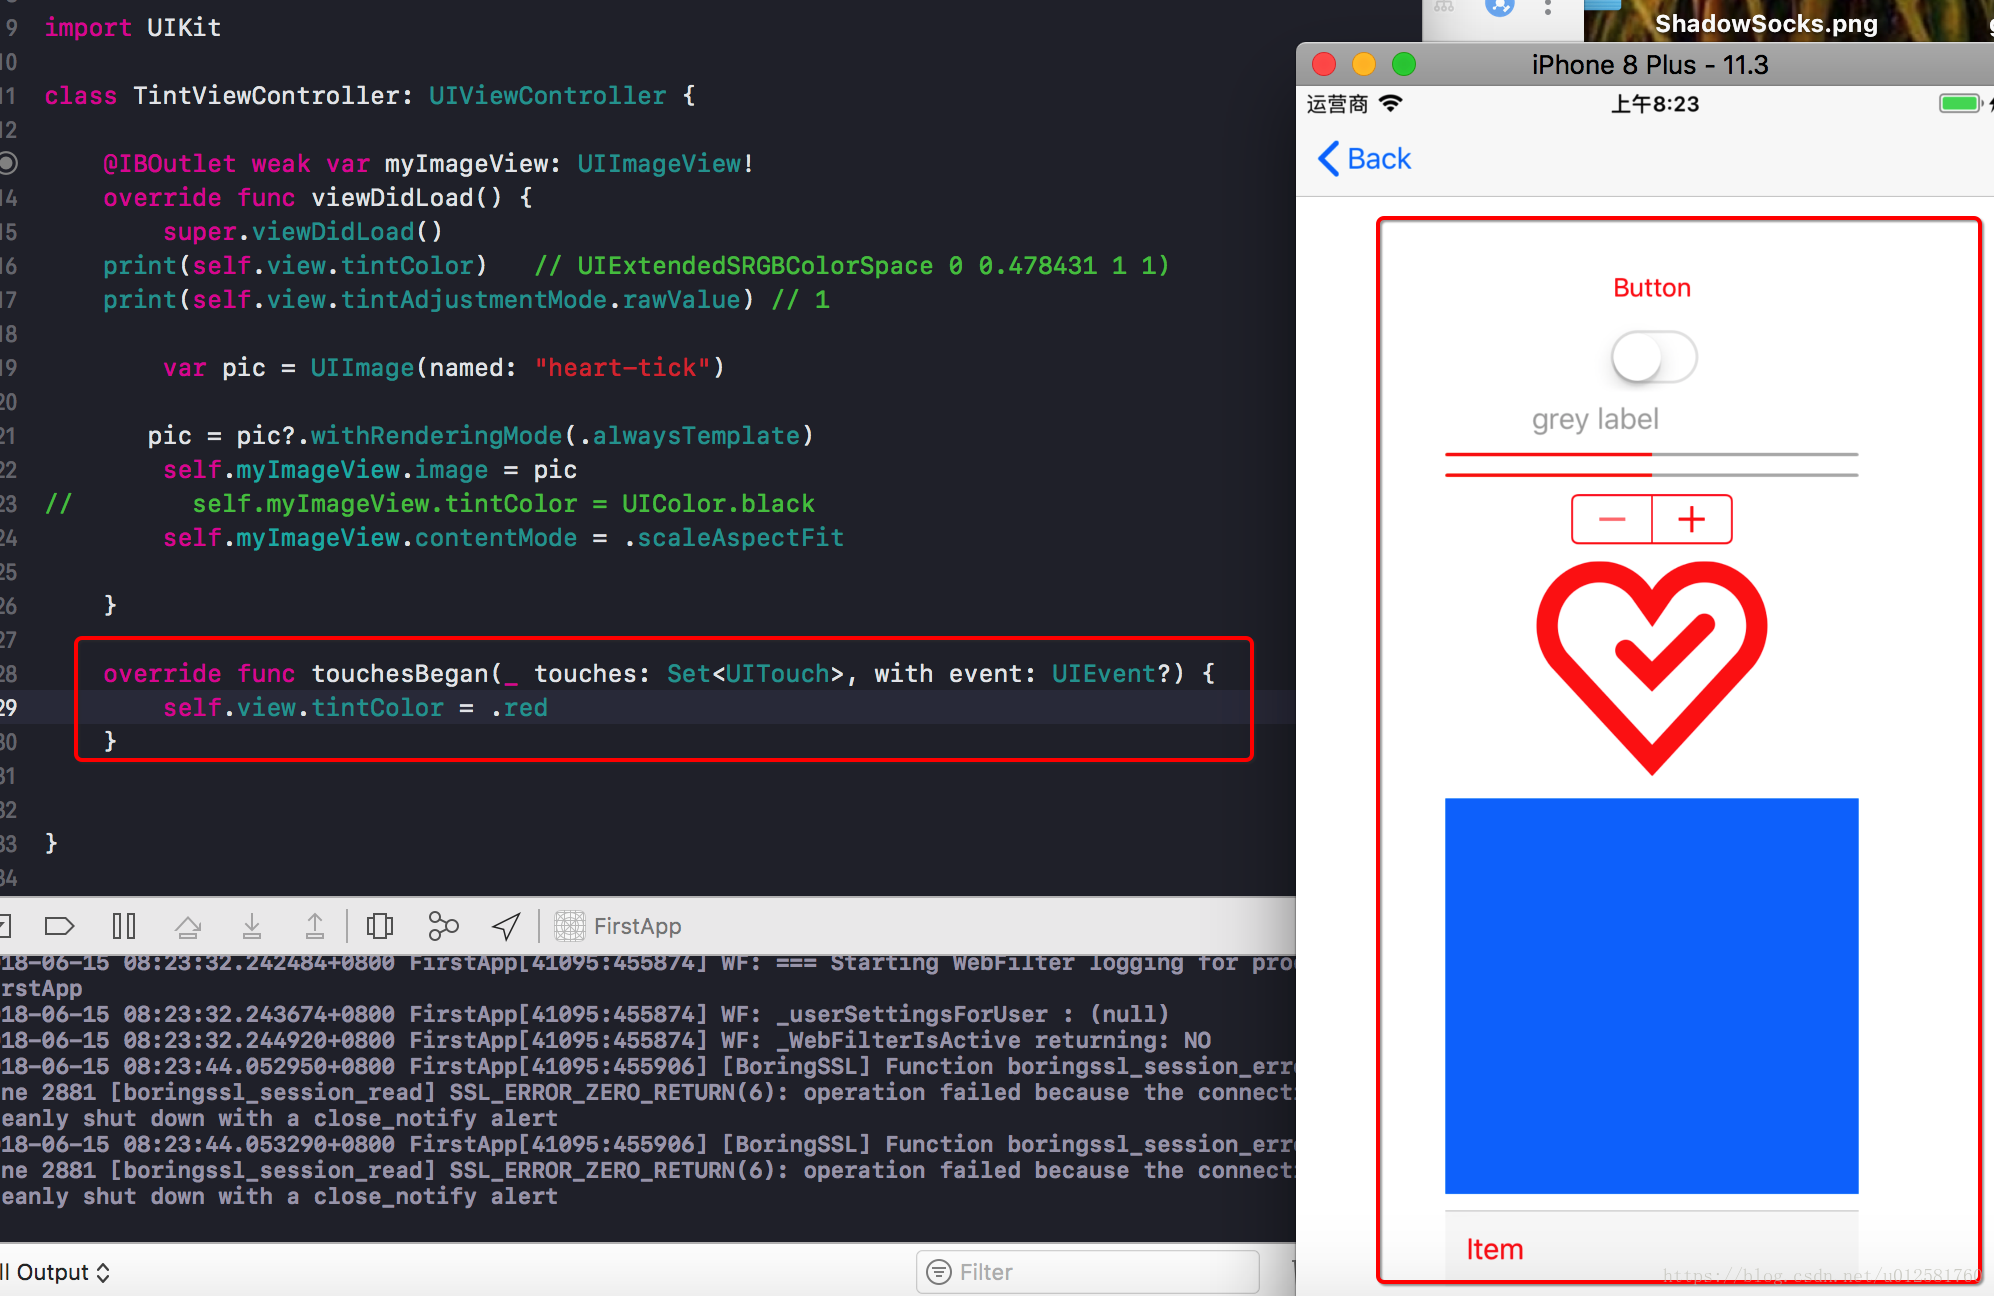Pause program execution in debug bar
The width and height of the screenshot is (1994, 1296).
click(x=124, y=926)
